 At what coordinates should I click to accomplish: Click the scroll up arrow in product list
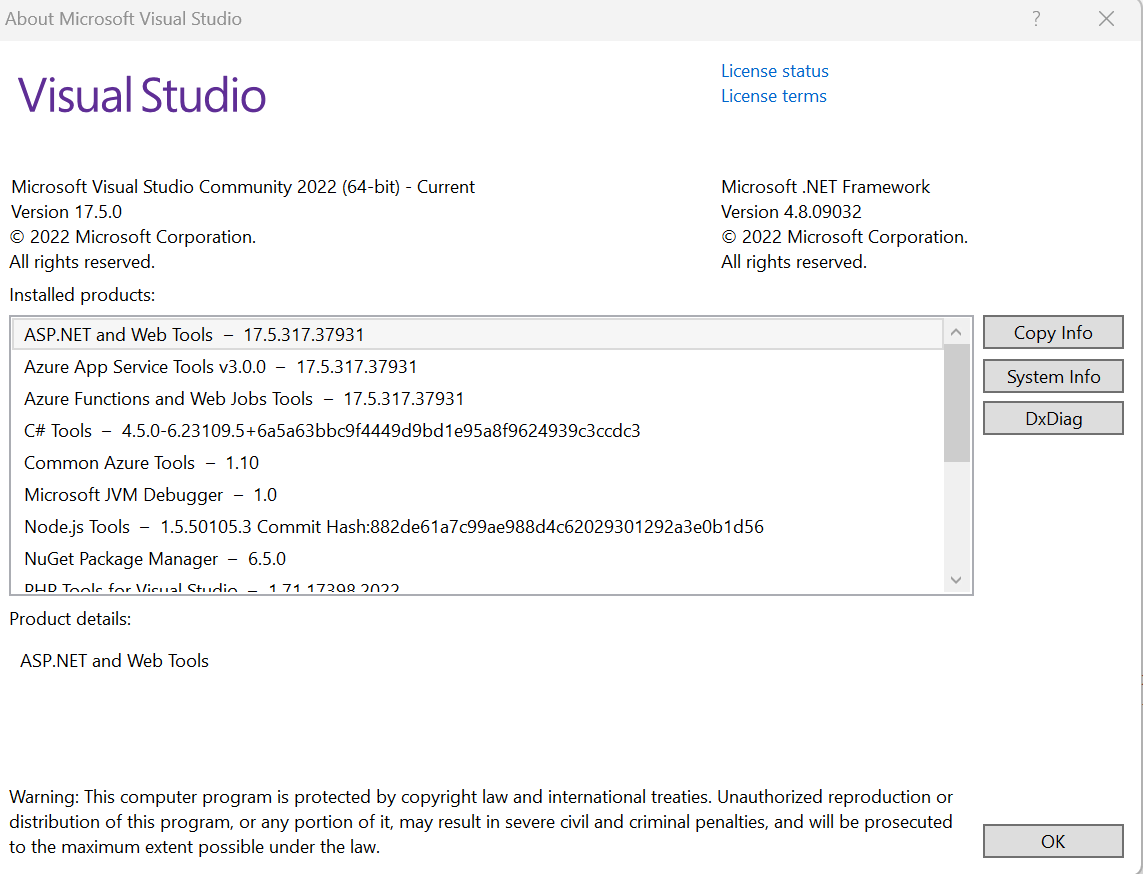956,333
